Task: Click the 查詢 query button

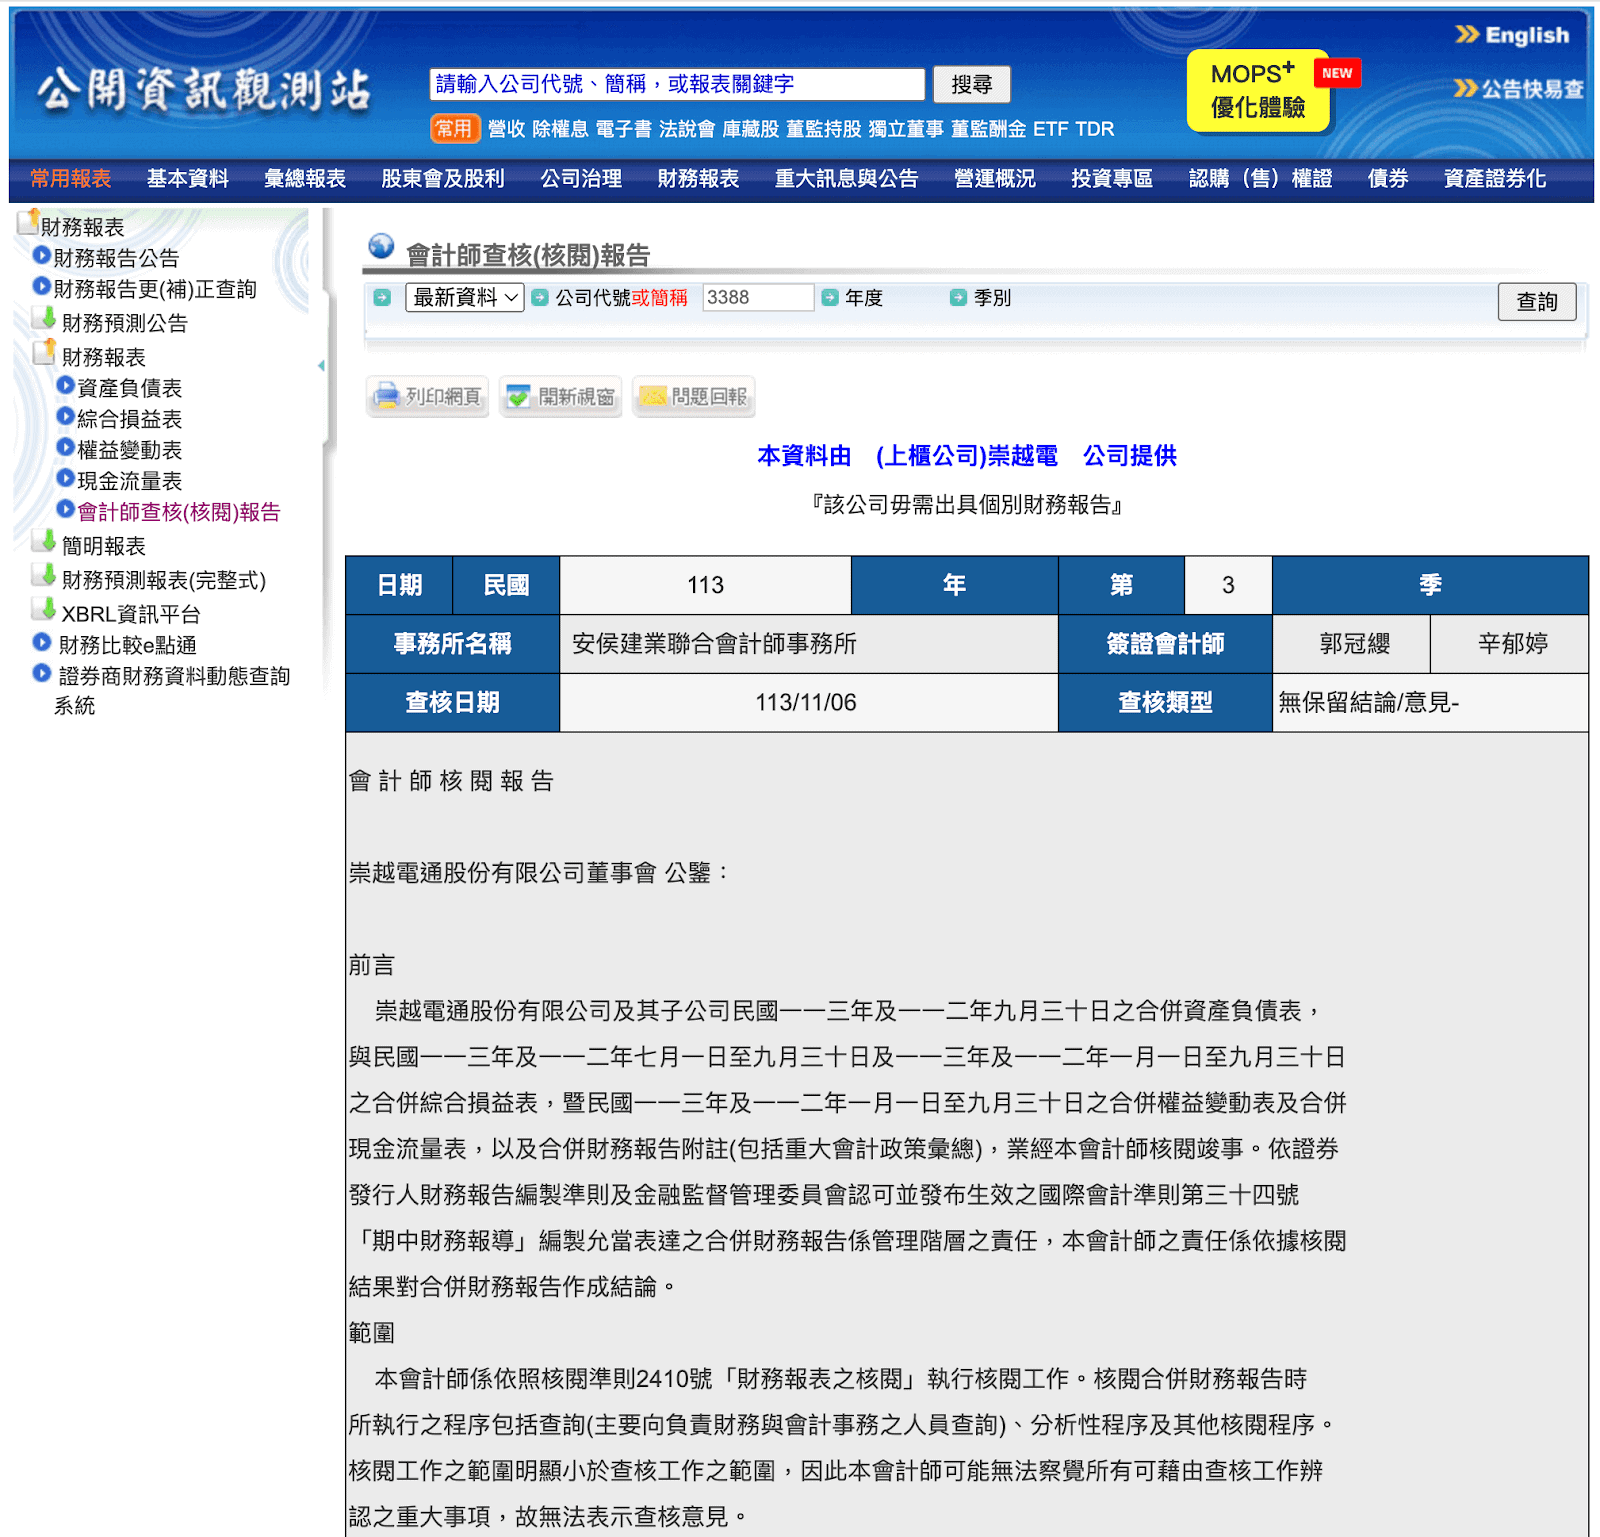Action: [1537, 302]
